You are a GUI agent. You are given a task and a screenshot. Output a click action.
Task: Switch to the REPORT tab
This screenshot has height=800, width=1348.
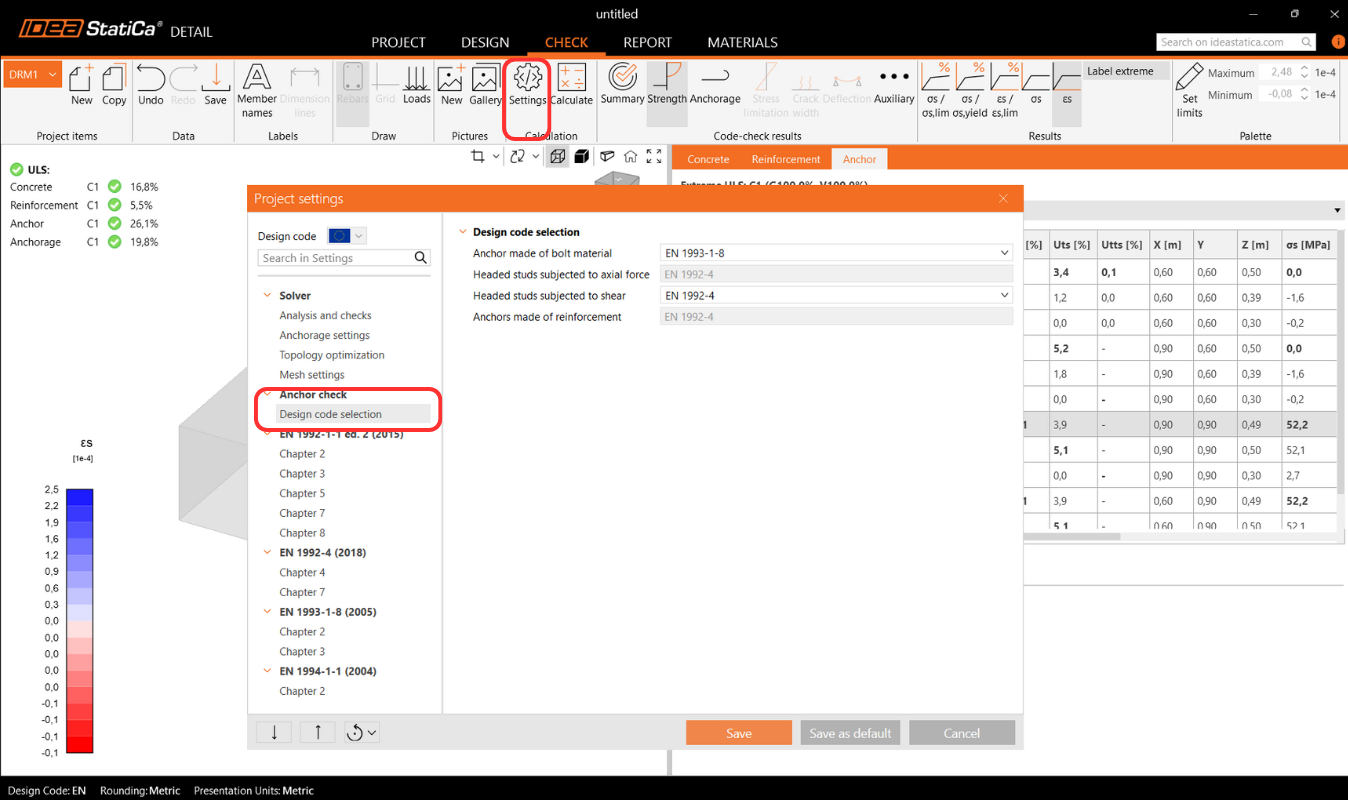click(647, 42)
